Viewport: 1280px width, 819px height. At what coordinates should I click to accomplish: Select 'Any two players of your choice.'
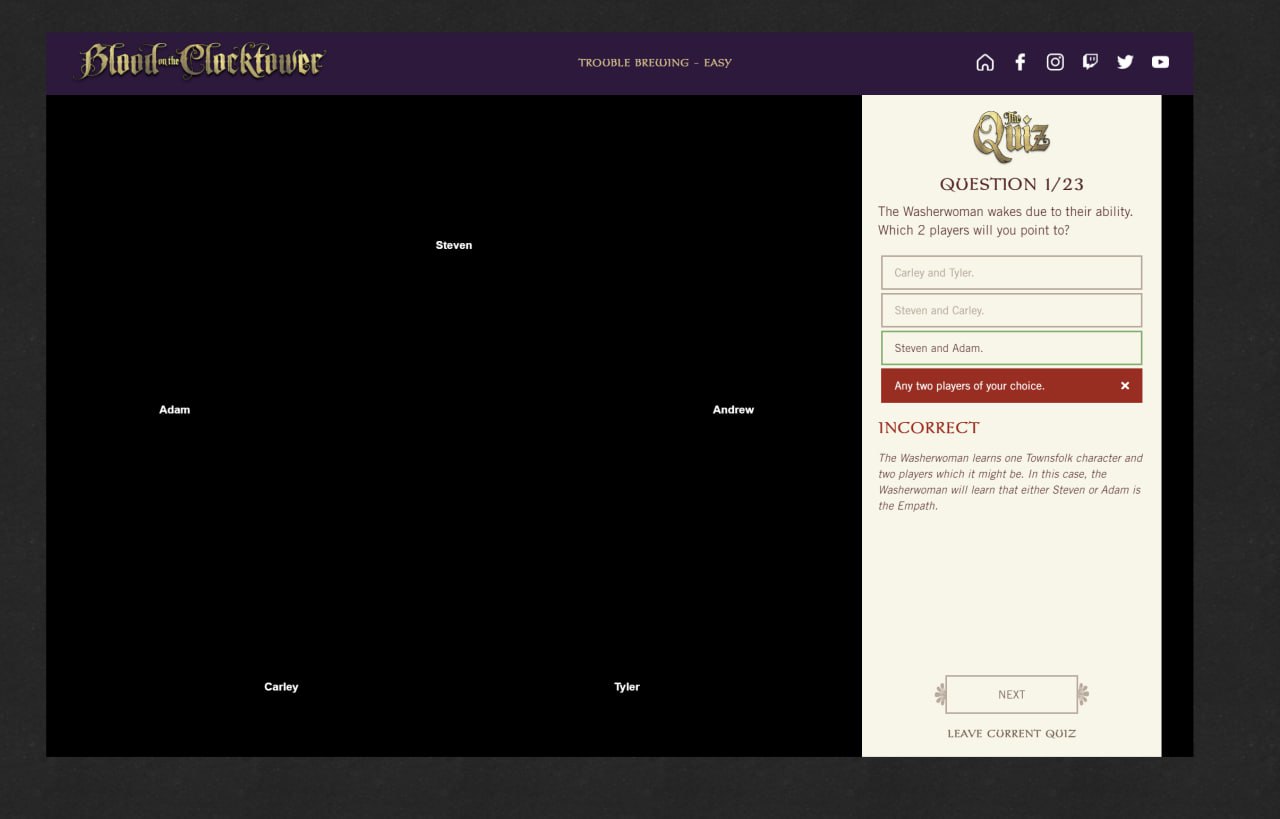(990, 386)
